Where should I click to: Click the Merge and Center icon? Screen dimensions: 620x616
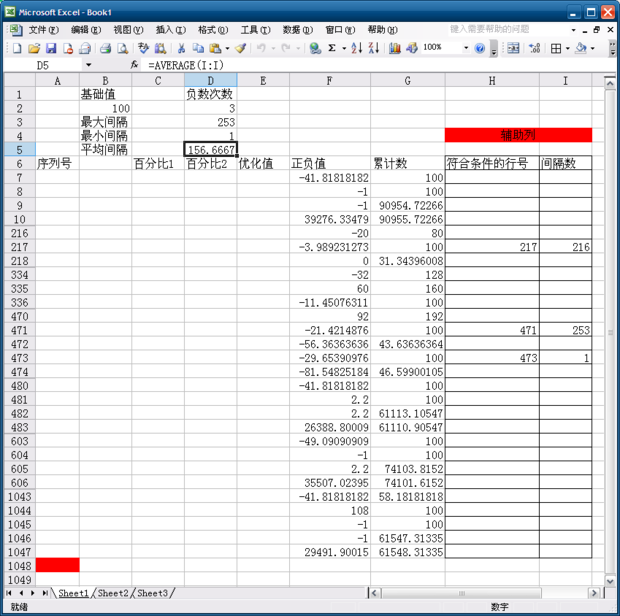[x=513, y=48]
